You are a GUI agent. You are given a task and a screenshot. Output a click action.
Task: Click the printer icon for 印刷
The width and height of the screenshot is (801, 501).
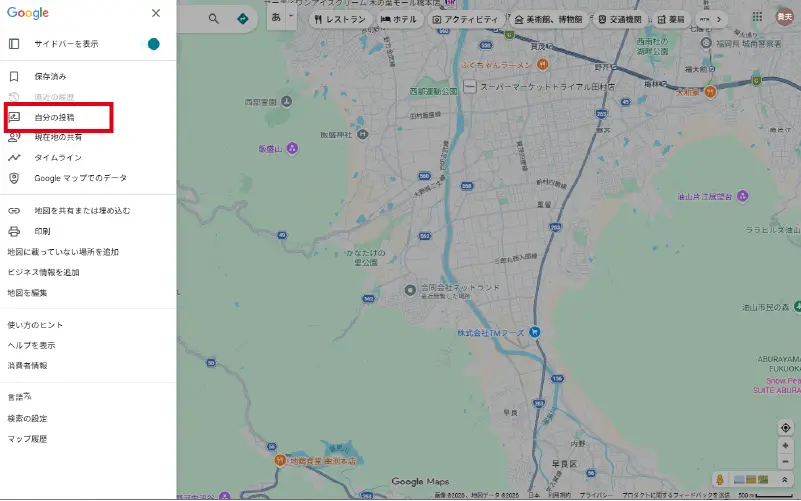tap(14, 231)
